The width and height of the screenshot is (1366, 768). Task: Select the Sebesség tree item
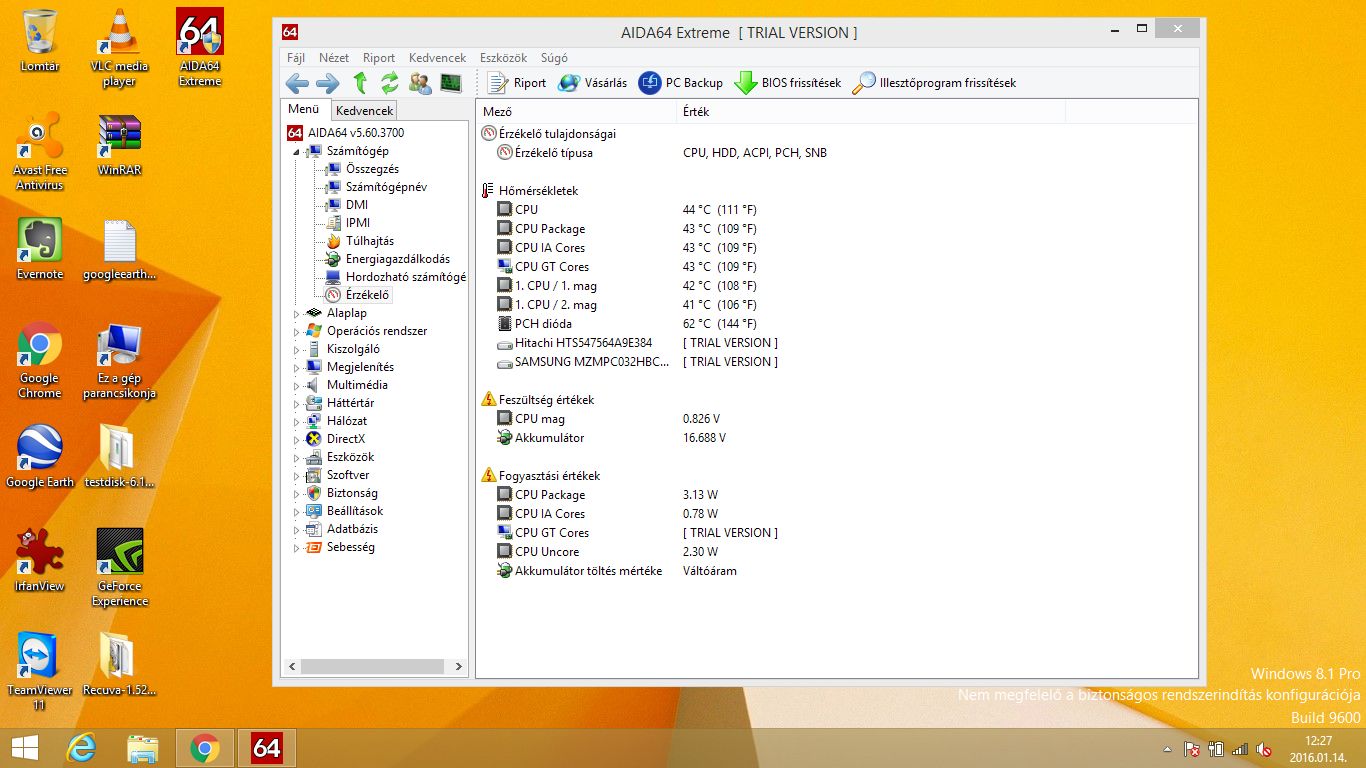351,547
